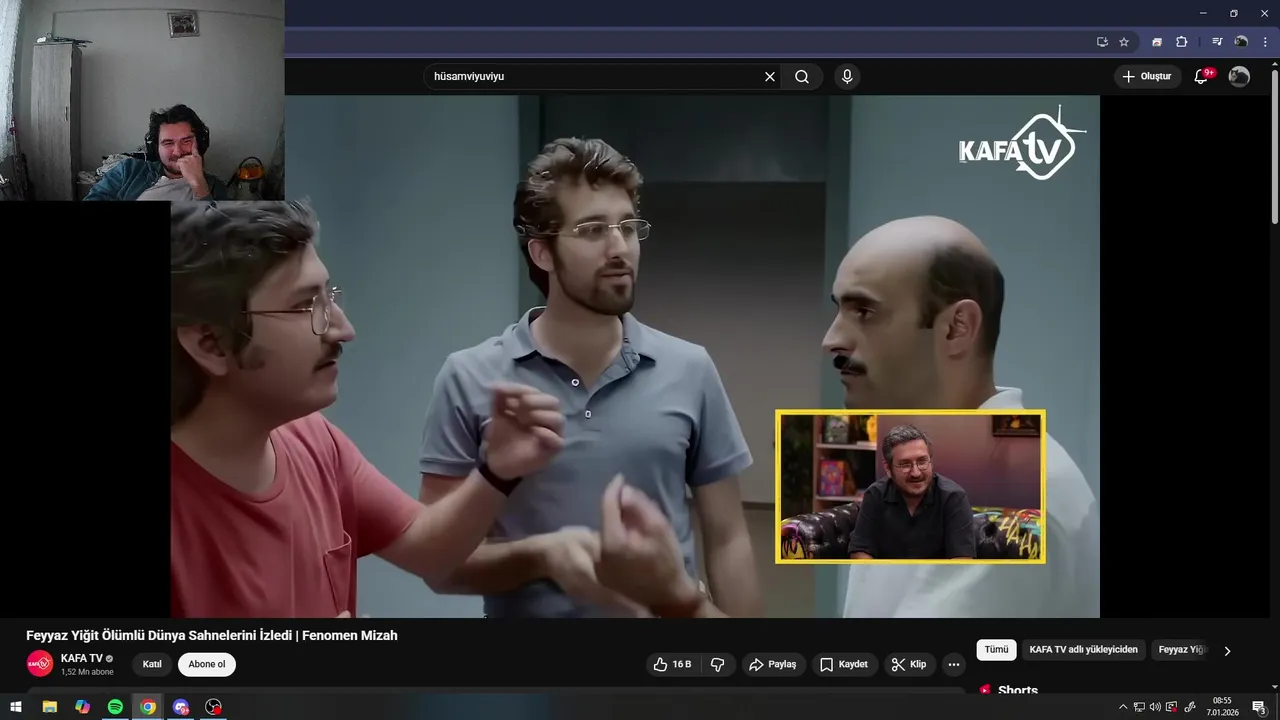Open Chrome profile avatar

[1241, 42]
